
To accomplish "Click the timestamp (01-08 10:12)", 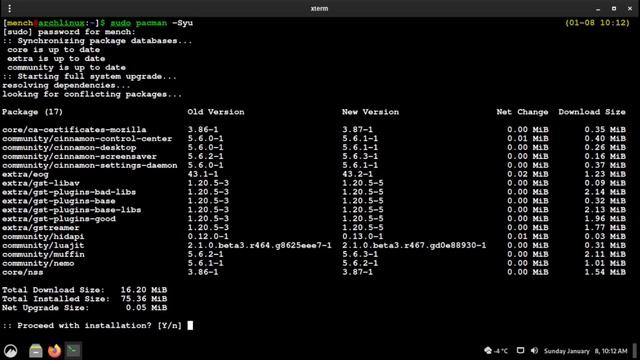I will [597, 23].
